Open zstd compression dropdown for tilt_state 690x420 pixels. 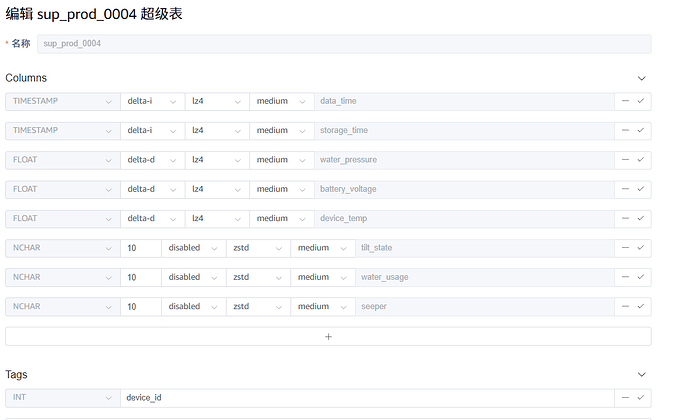(258, 248)
